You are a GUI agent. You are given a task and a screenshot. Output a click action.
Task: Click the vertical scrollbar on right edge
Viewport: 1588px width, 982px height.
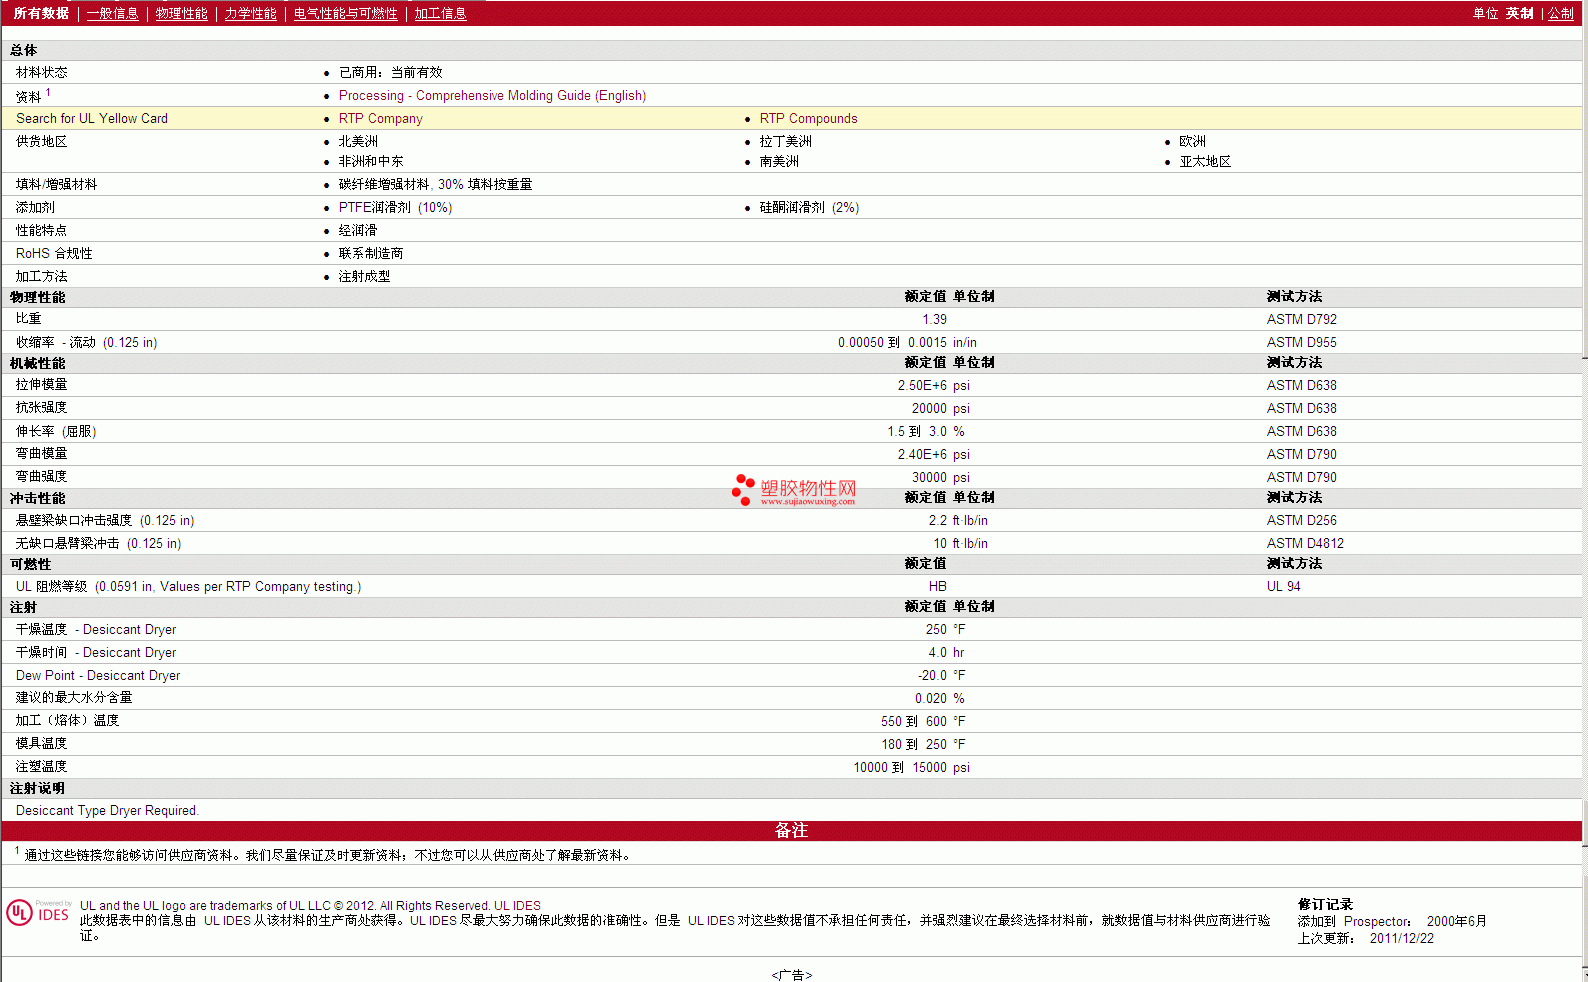pyautogui.click(x=1585, y=491)
